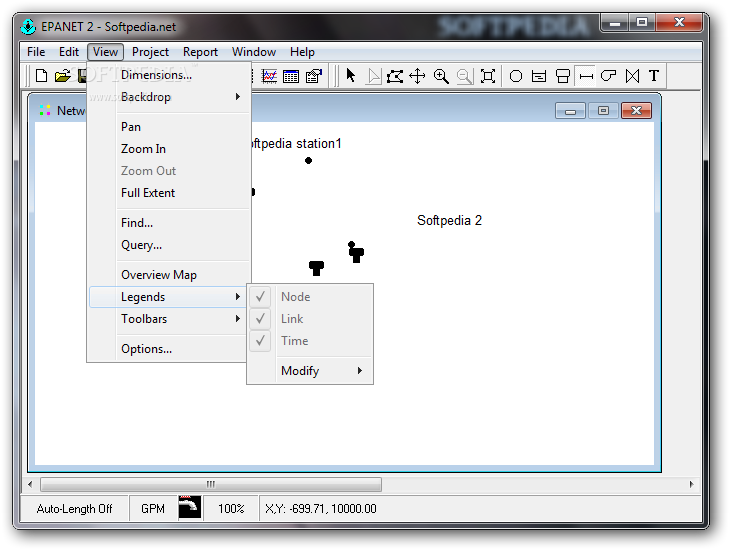Expand the Legends submenu
The image size is (730, 550).
168,297
